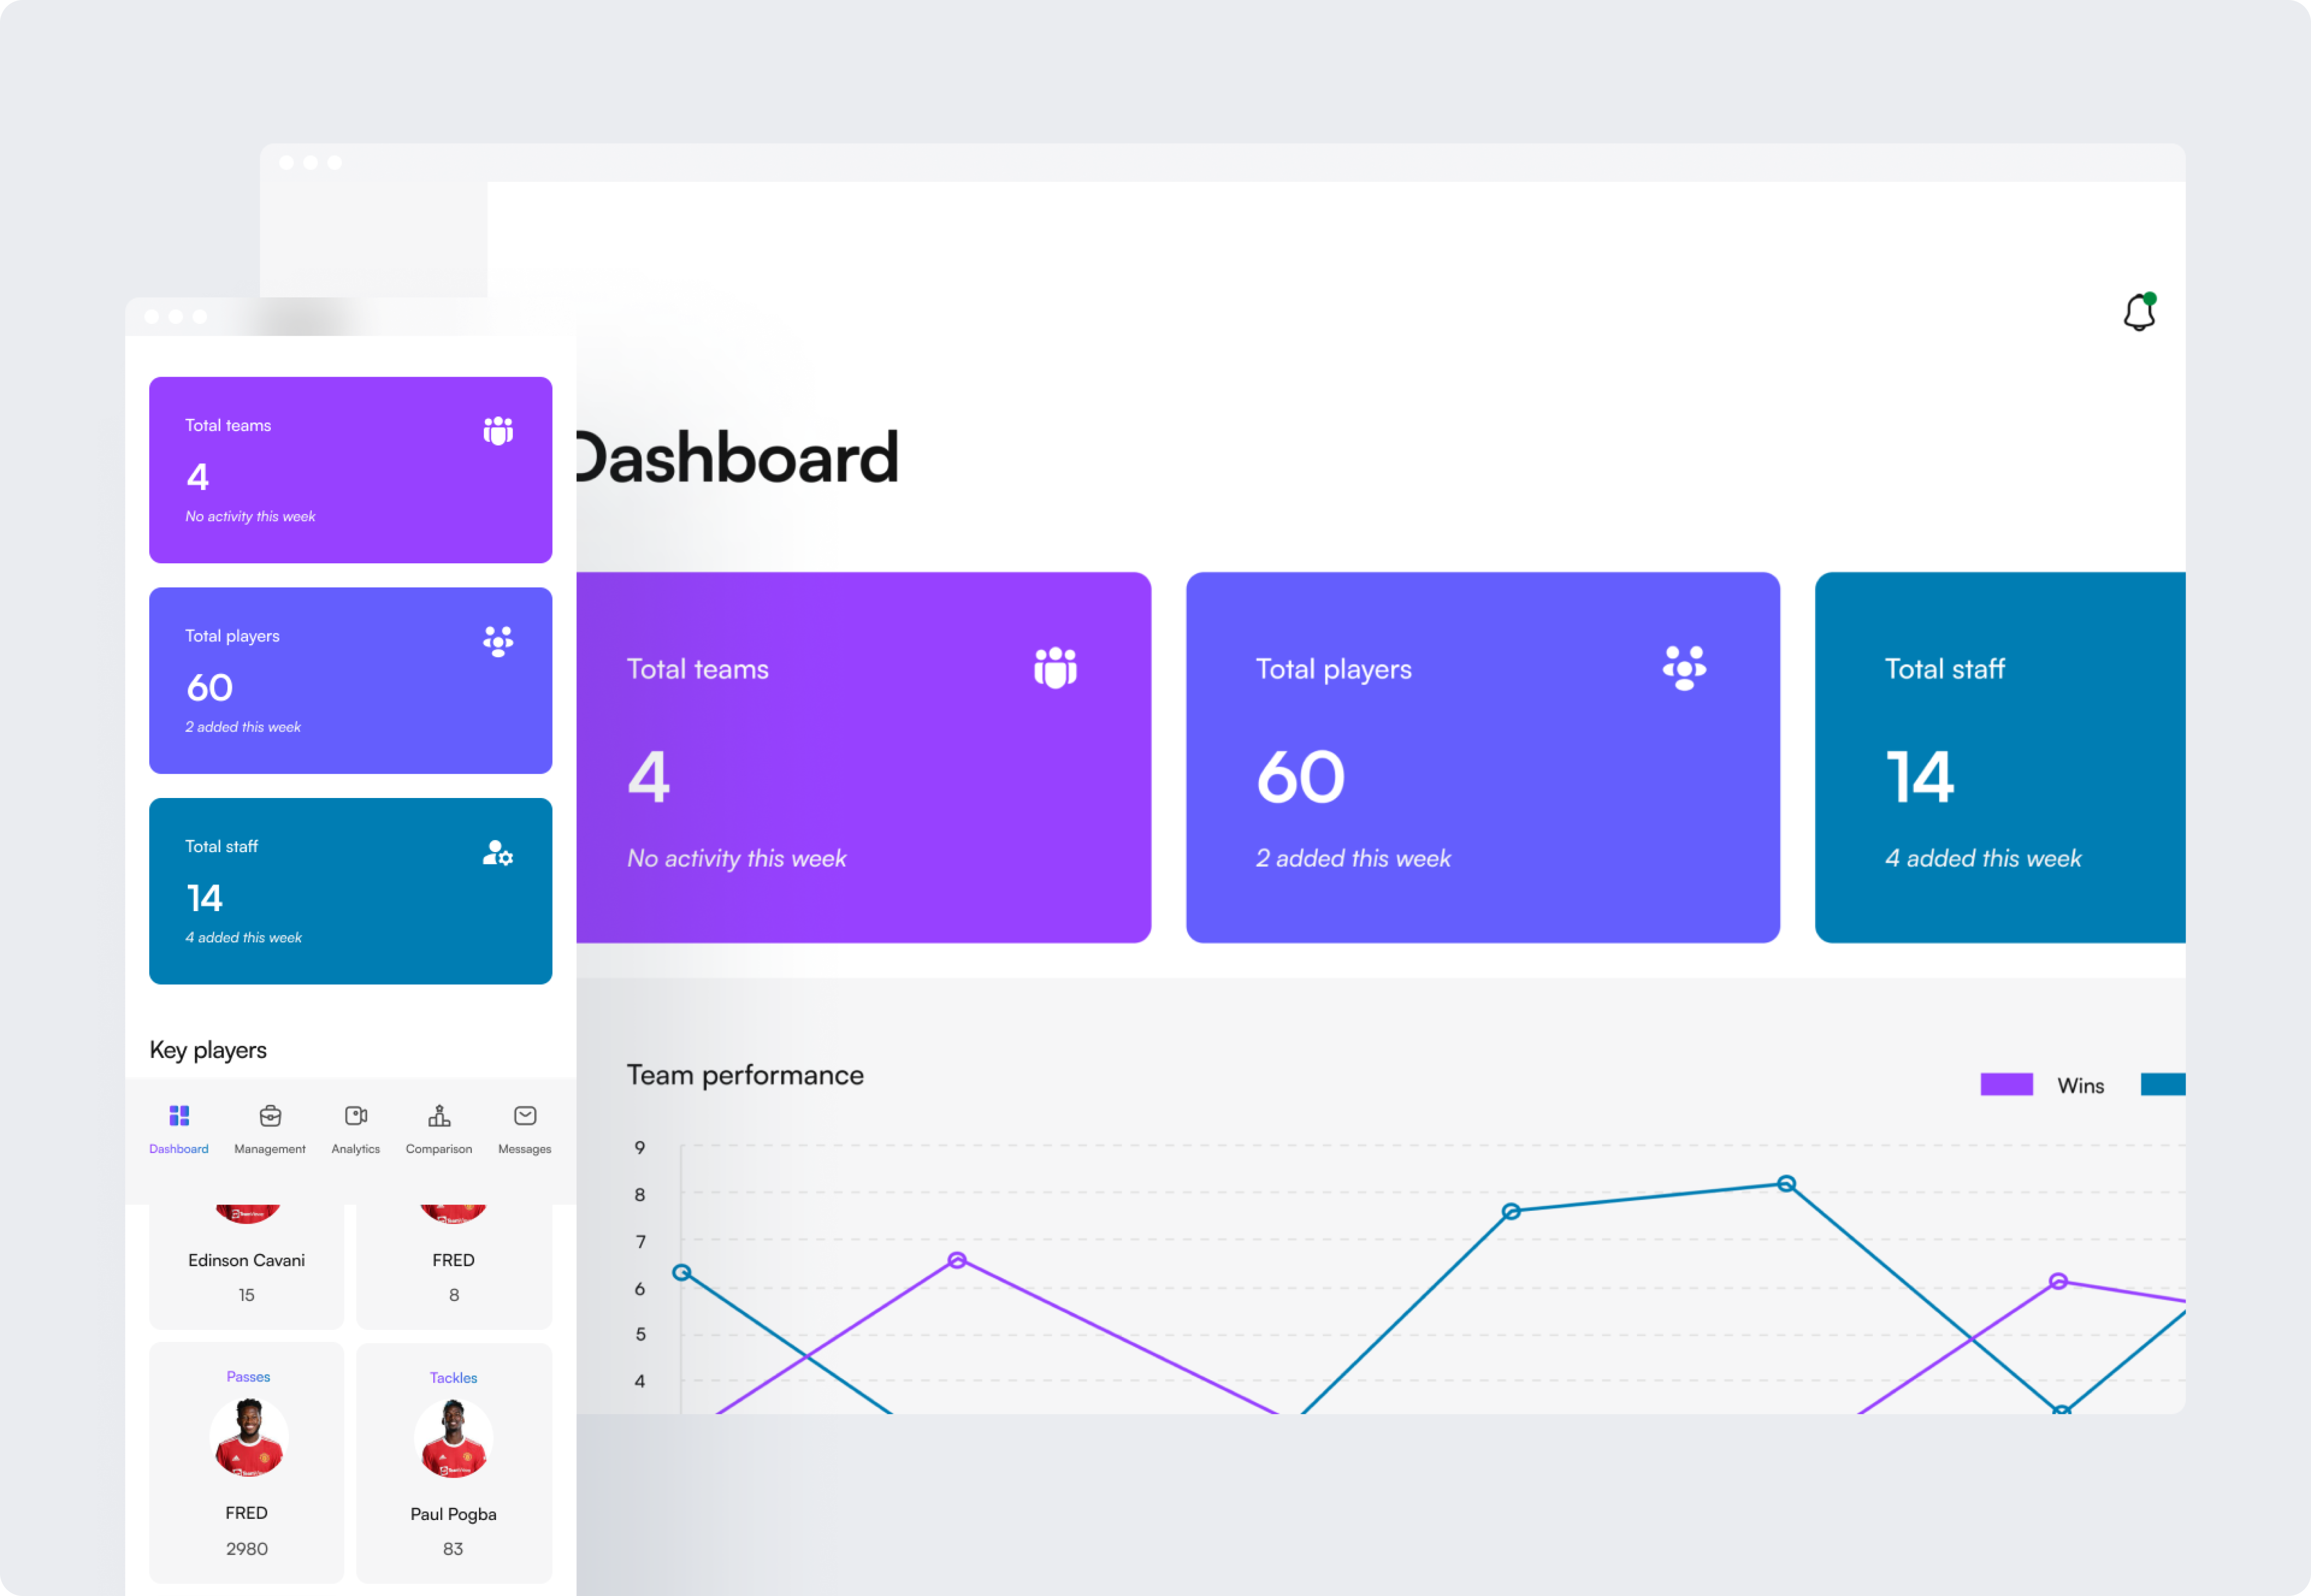The image size is (2311, 1596).
Task: Click players icon on large Total players card
Action: [x=1684, y=668]
